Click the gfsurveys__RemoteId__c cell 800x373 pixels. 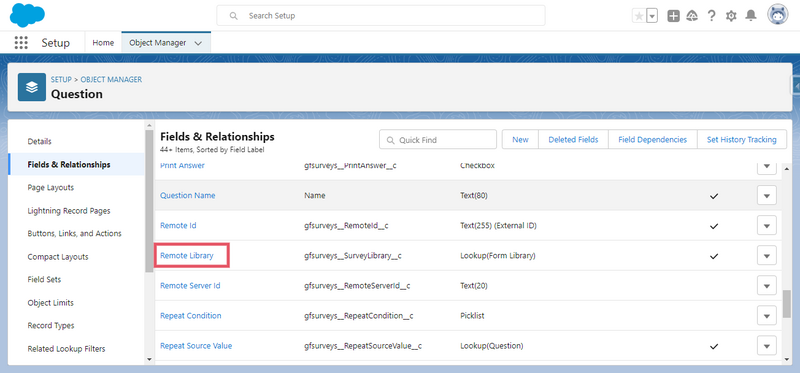point(347,226)
